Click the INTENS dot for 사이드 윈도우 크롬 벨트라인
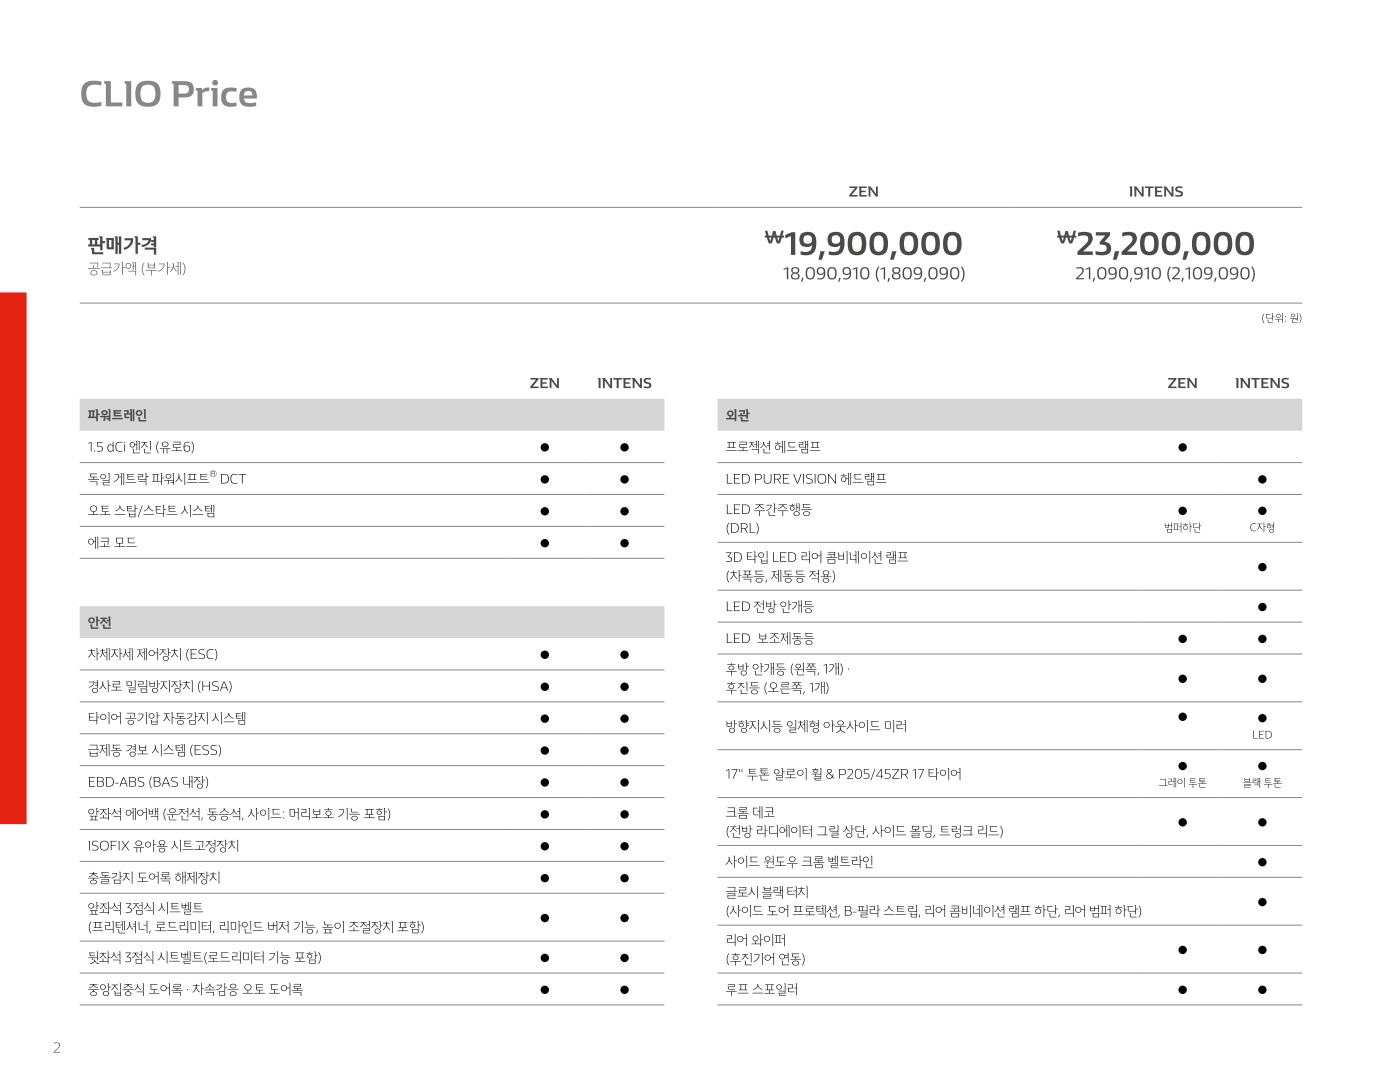Viewport: 1382px width, 1090px height. pyautogui.click(x=1262, y=862)
